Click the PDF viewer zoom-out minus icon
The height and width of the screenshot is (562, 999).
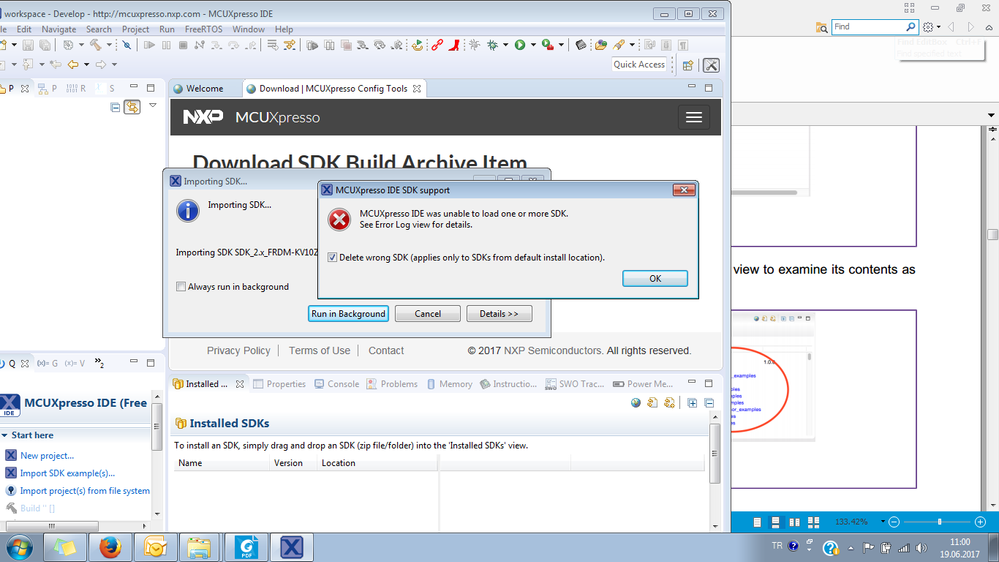(x=894, y=522)
